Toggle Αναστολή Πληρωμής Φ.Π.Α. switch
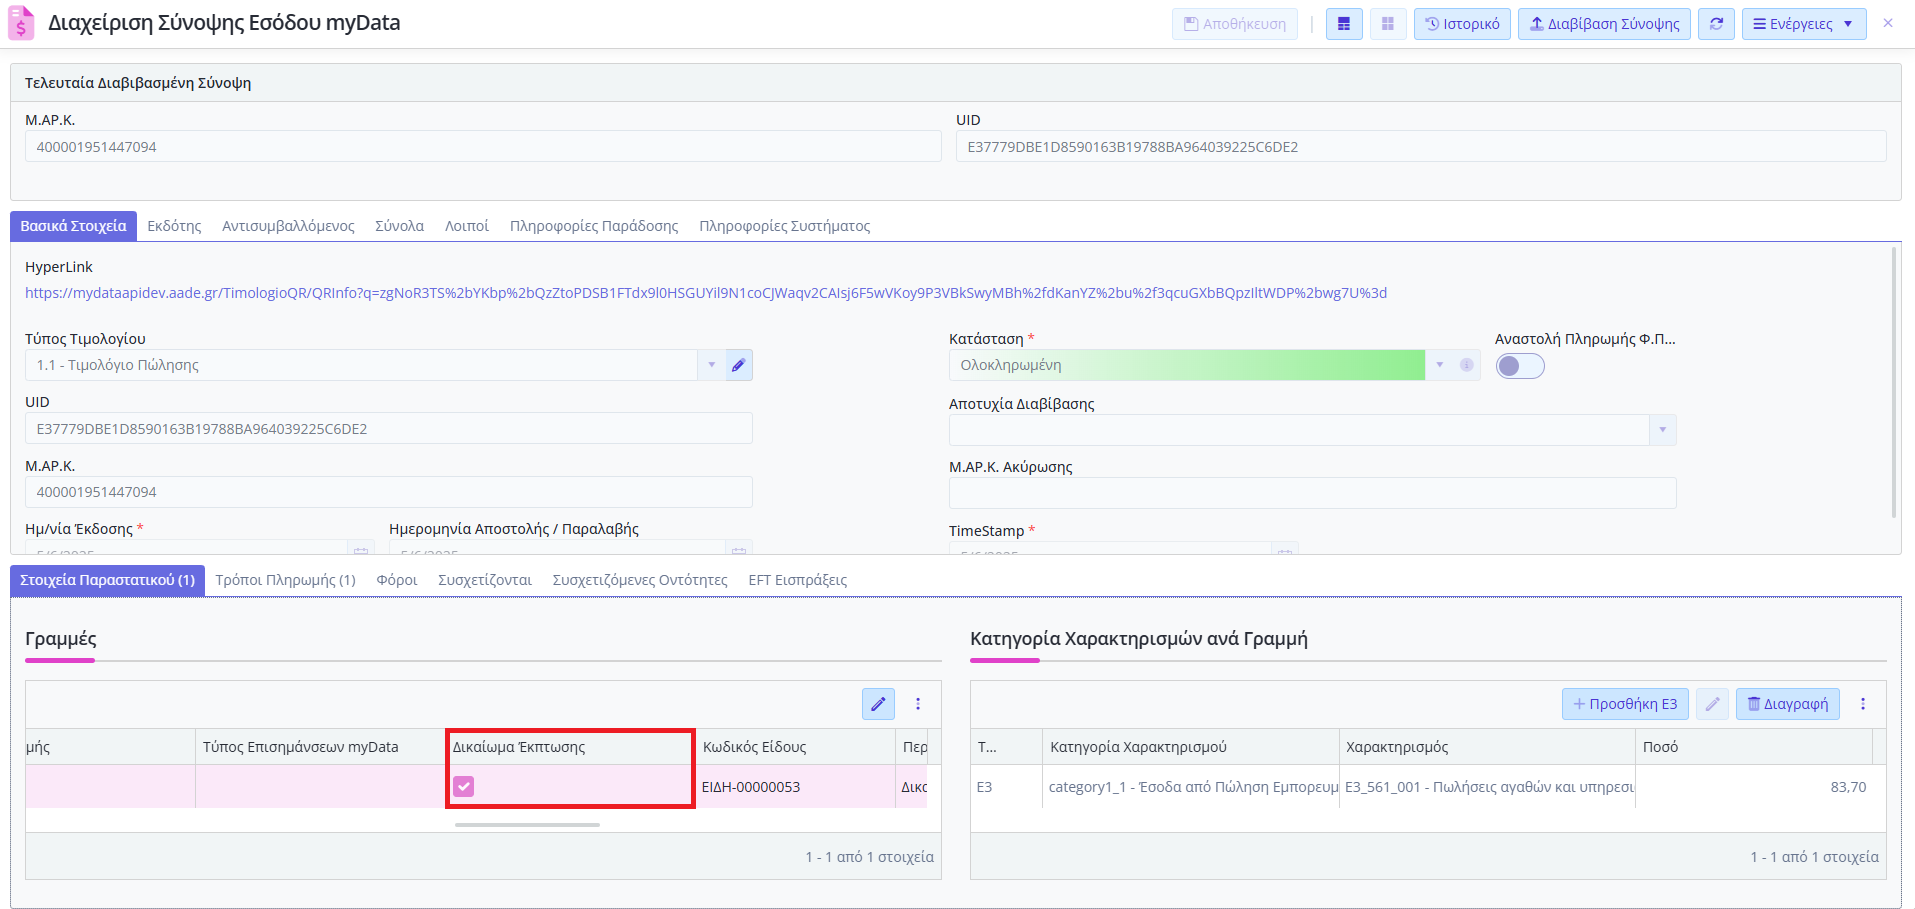This screenshot has height=909, width=1915. [1520, 366]
